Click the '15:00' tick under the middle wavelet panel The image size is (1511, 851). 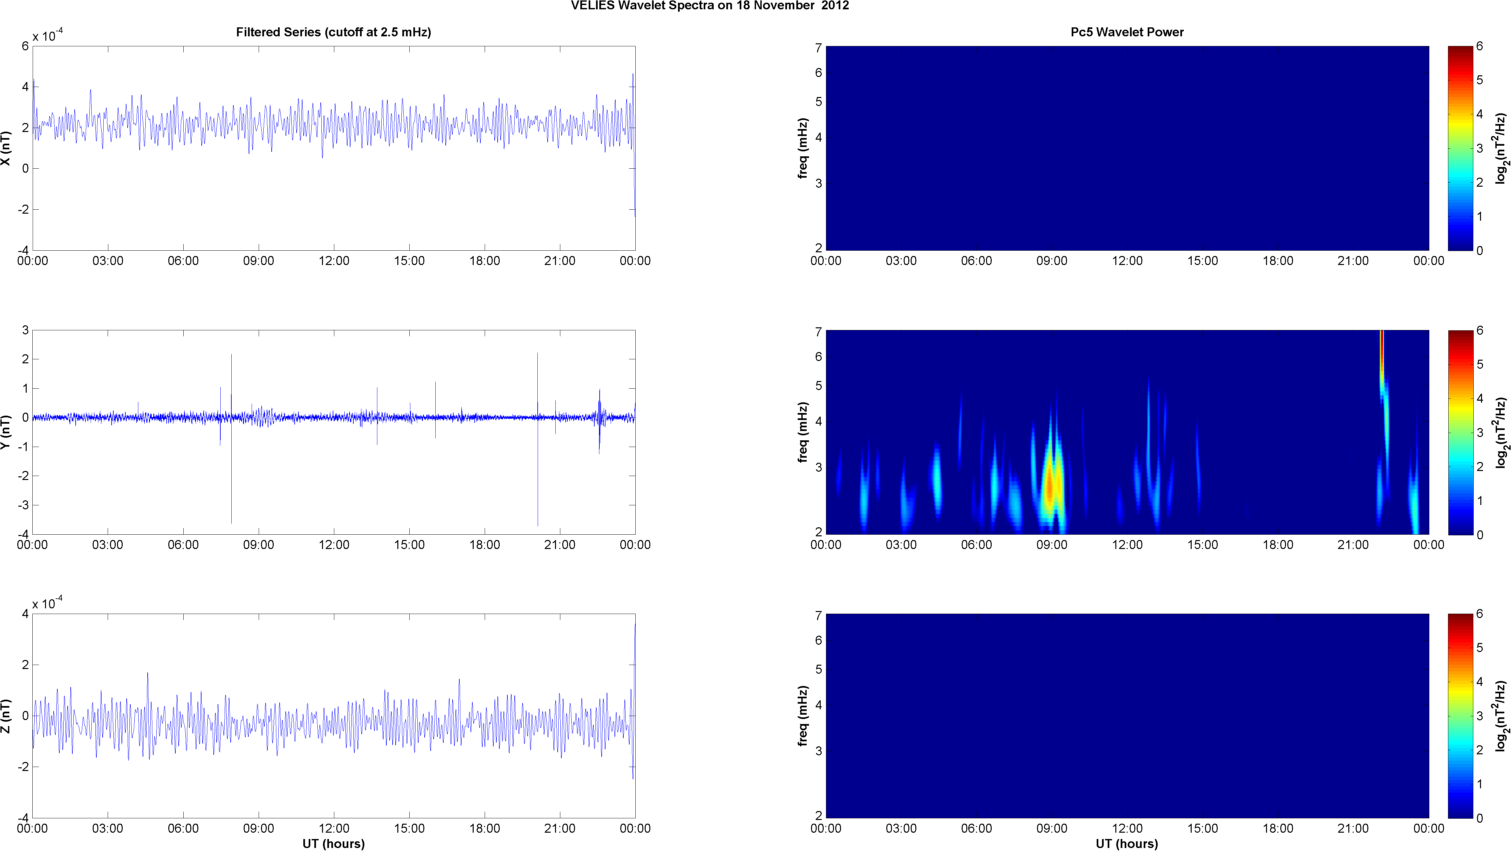tap(1203, 545)
